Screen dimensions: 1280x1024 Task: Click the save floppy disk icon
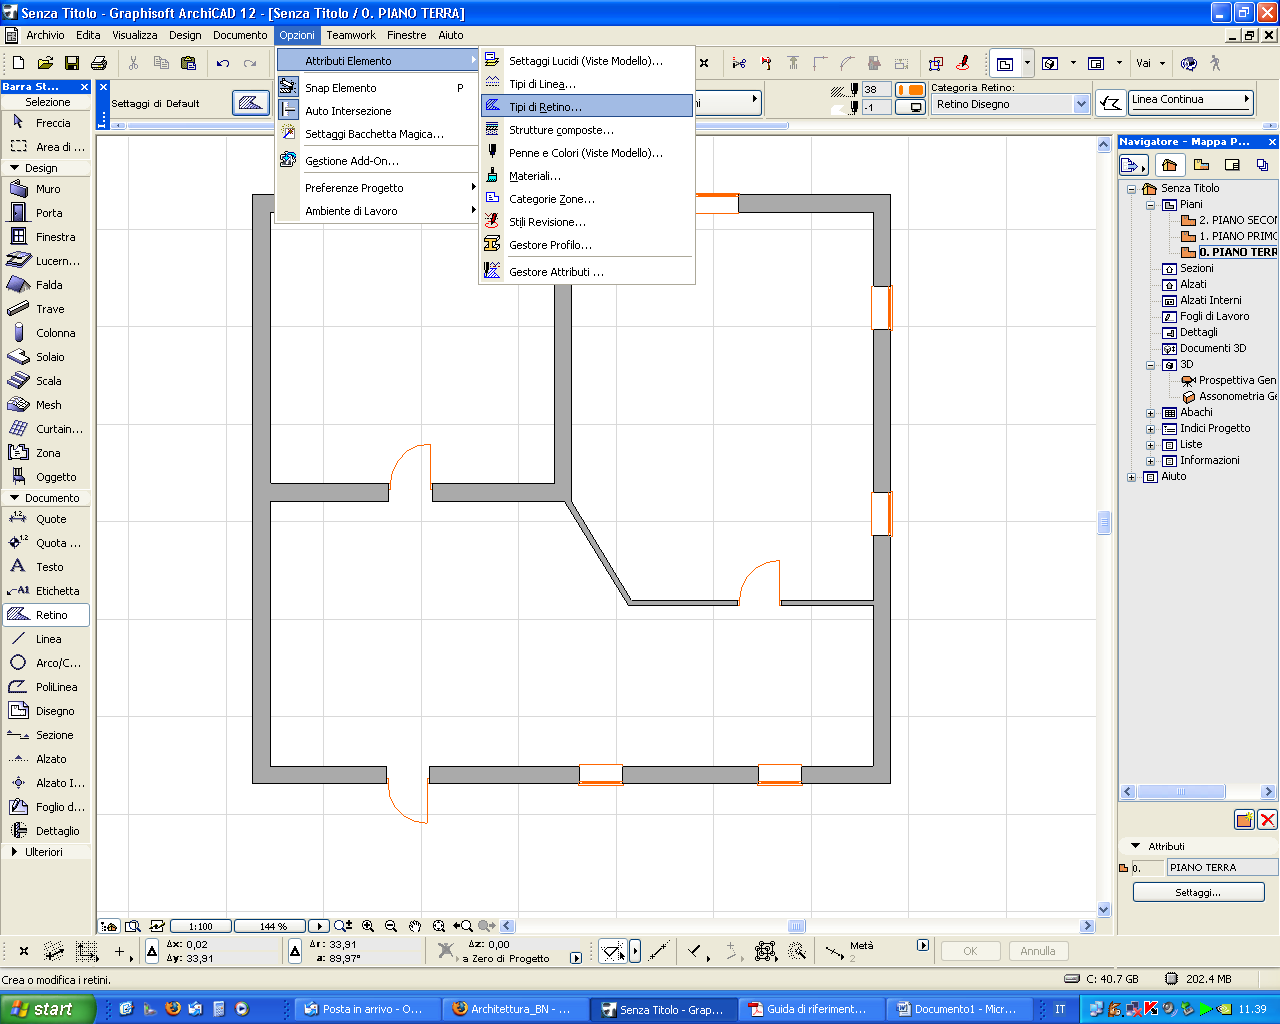coord(72,63)
